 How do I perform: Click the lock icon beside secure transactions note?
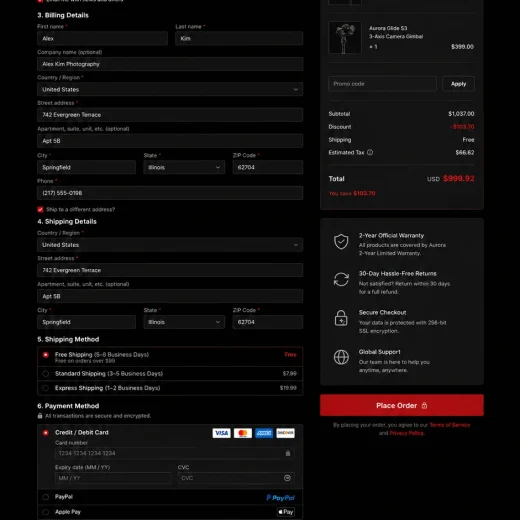40,416
